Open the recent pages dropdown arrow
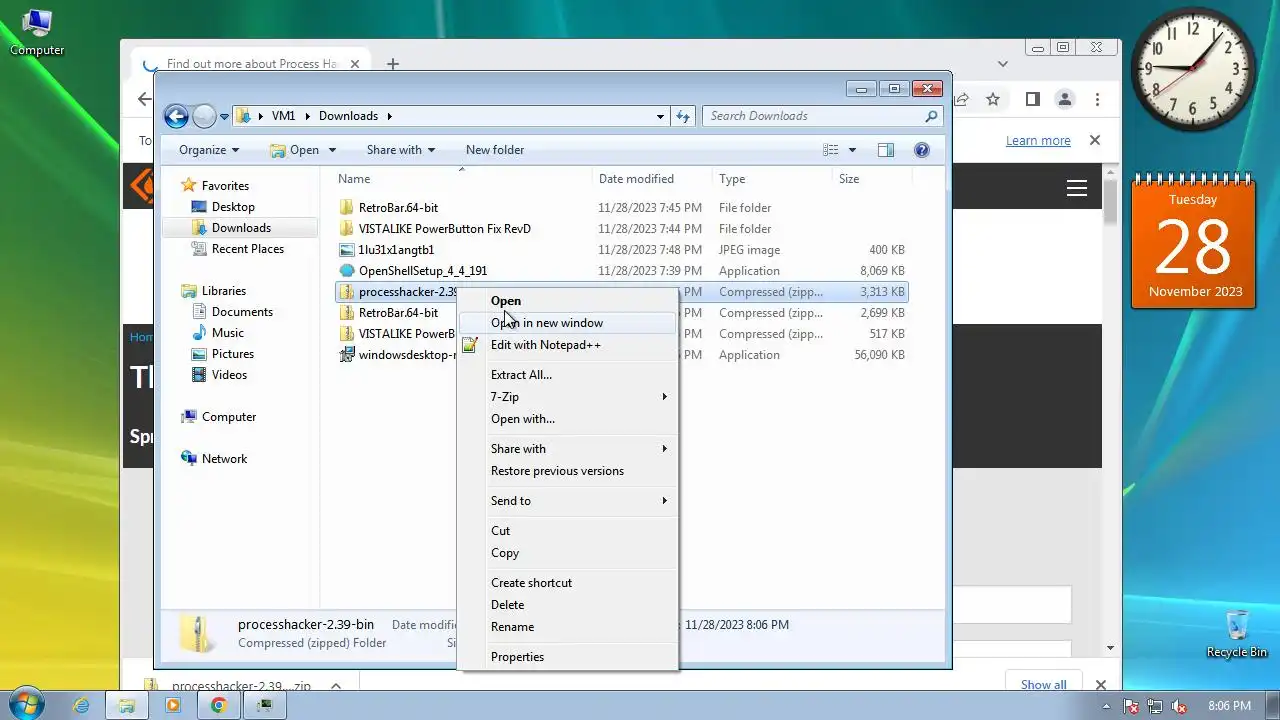The image size is (1280, 720). point(224,117)
